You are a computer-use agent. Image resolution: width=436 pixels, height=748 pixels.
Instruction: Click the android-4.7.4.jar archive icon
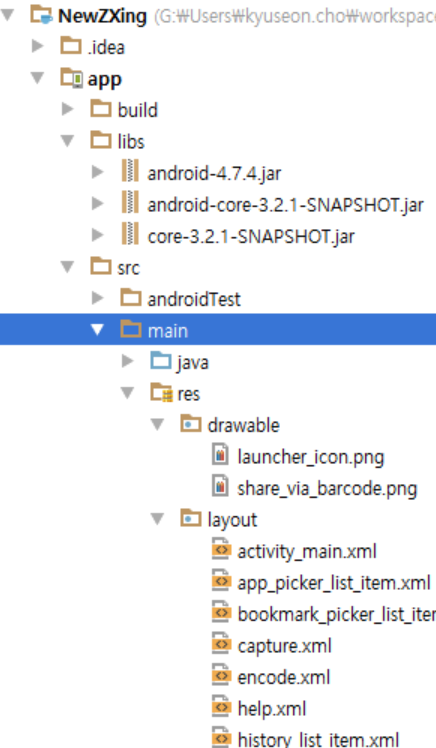[x=130, y=171]
